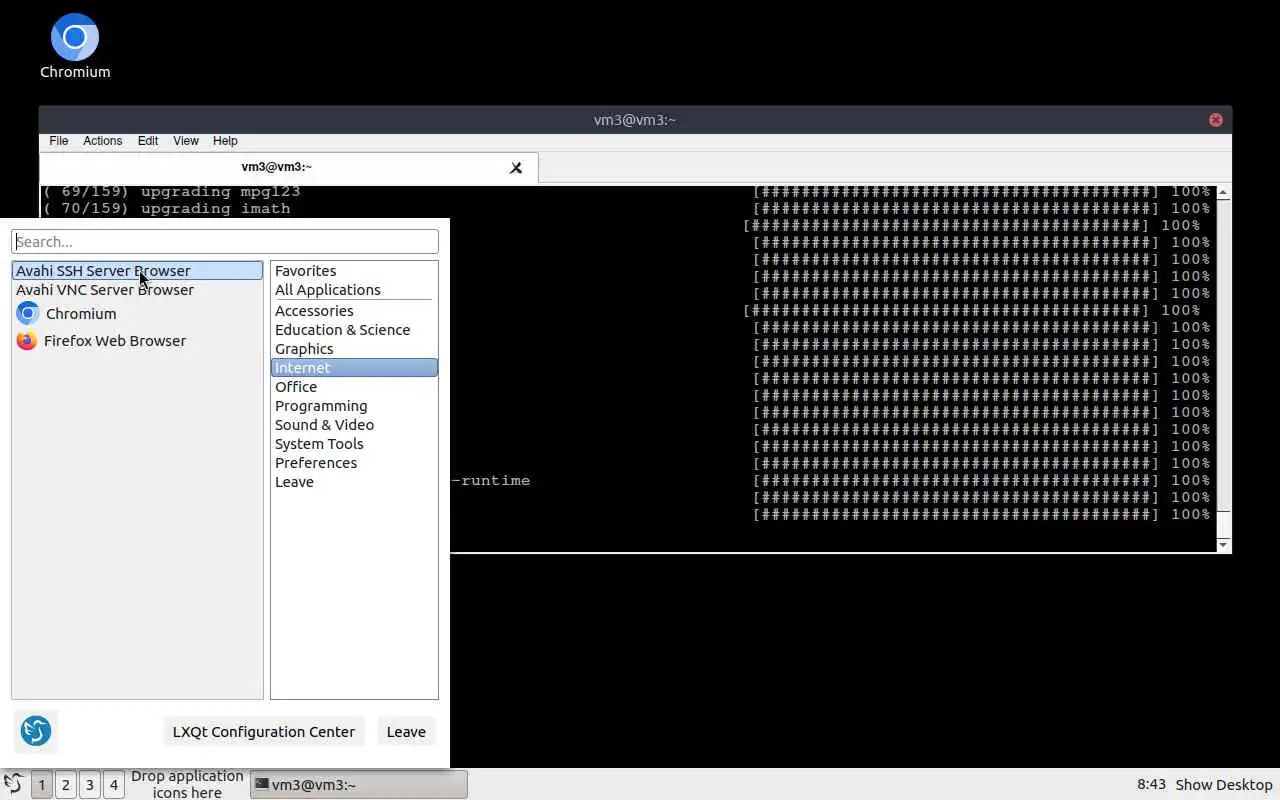
Task: Open the Education & Science category
Action: tap(354, 330)
